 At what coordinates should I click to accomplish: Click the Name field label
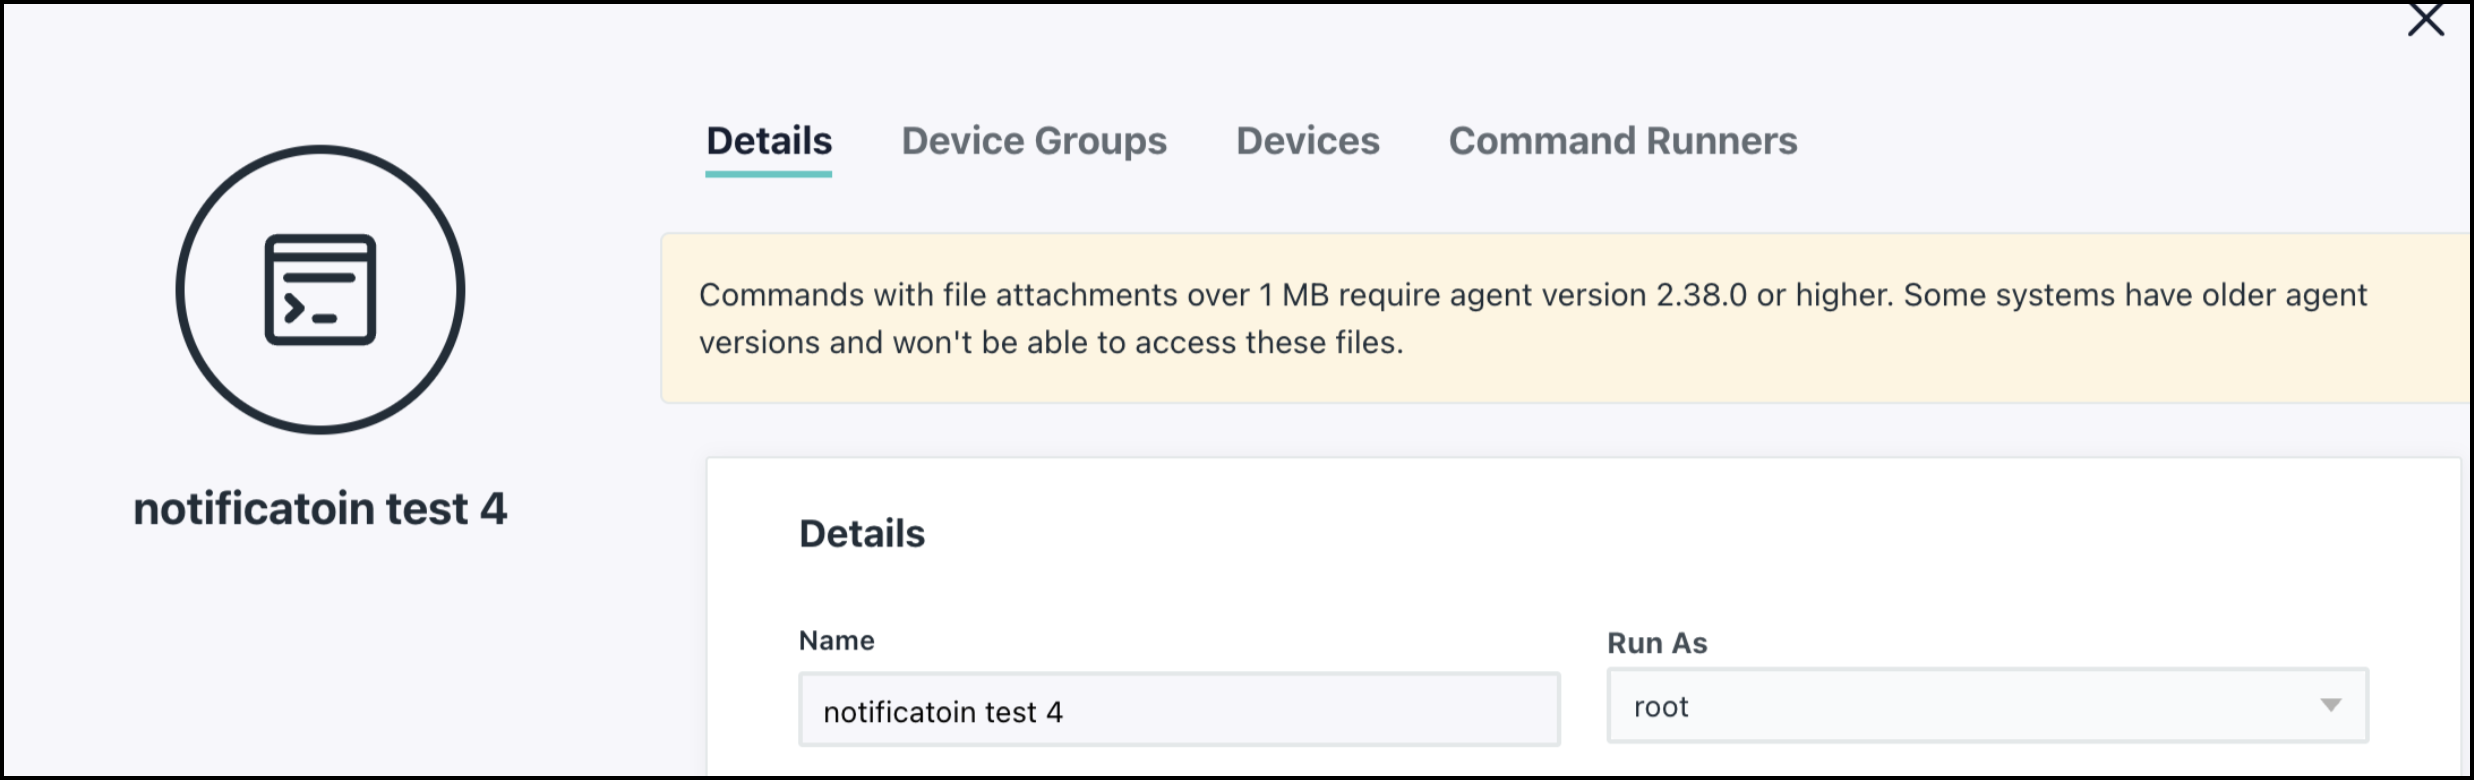pyautogui.click(x=836, y=641)
